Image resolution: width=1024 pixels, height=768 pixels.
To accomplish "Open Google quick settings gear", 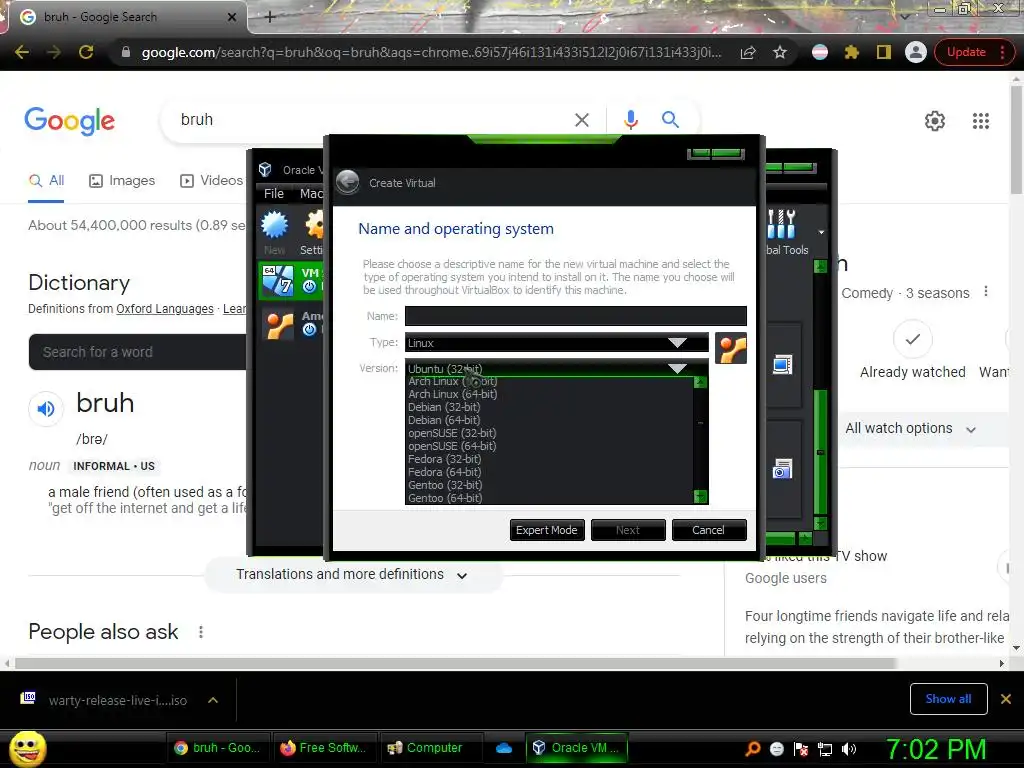I will pos(935,121).
